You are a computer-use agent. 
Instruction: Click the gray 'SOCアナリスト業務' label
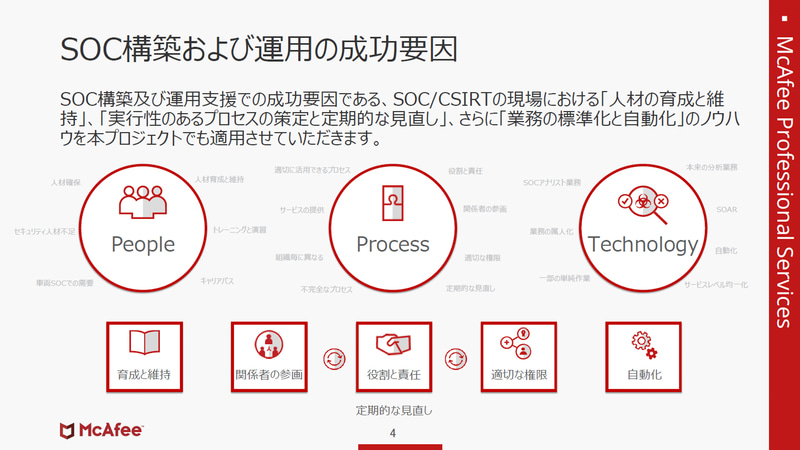[552, 182]
